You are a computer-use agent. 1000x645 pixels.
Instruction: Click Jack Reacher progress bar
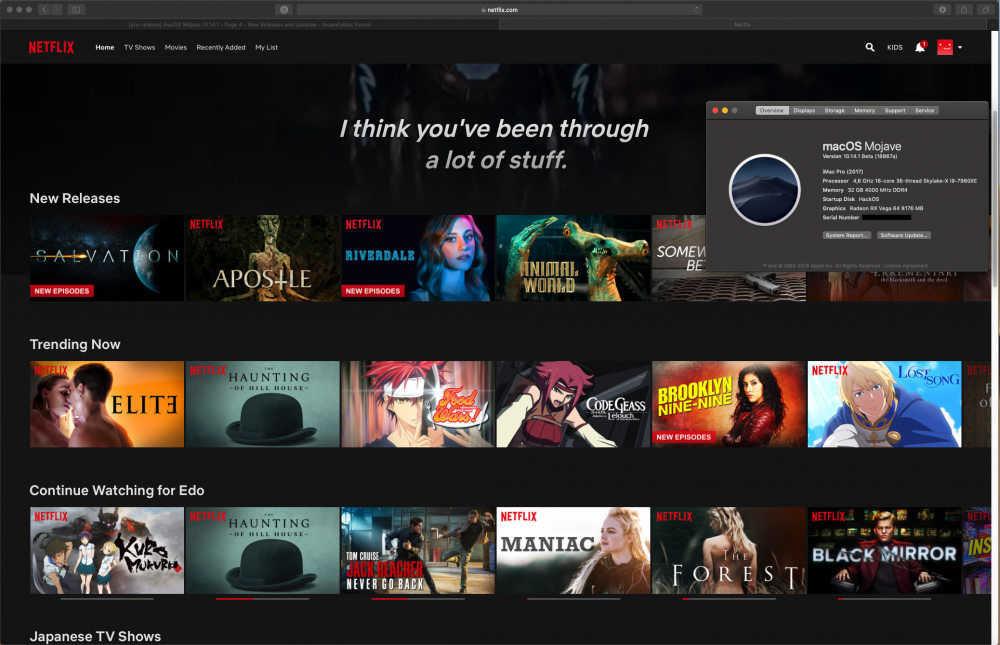[x=418, y=599]
